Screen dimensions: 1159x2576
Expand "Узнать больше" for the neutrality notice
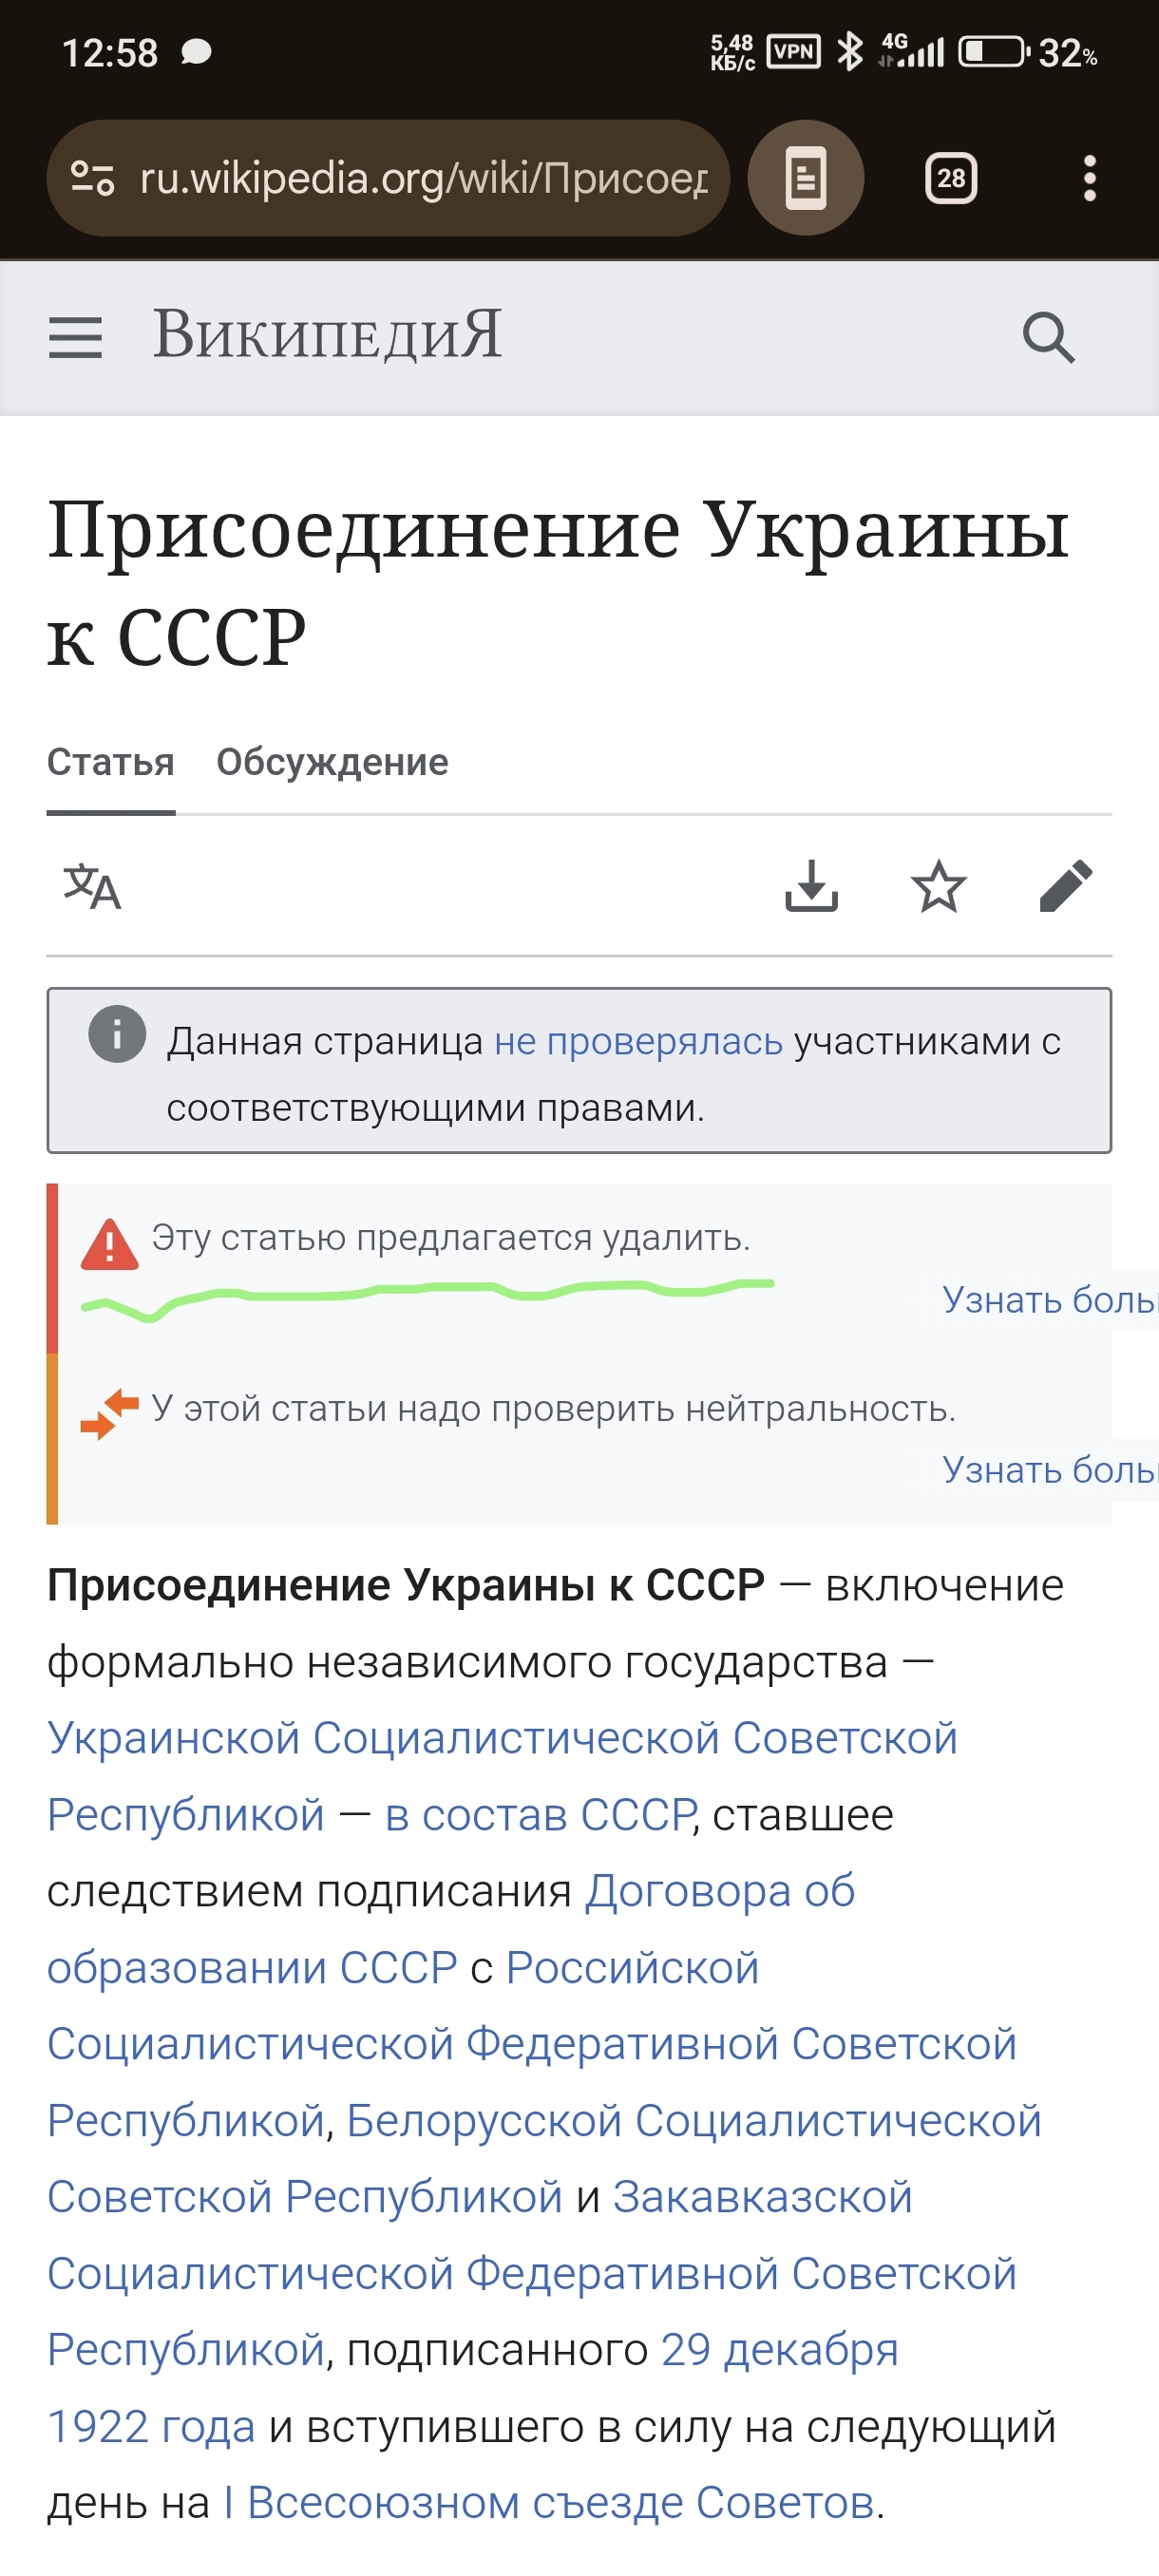tap(1048, 1470)
